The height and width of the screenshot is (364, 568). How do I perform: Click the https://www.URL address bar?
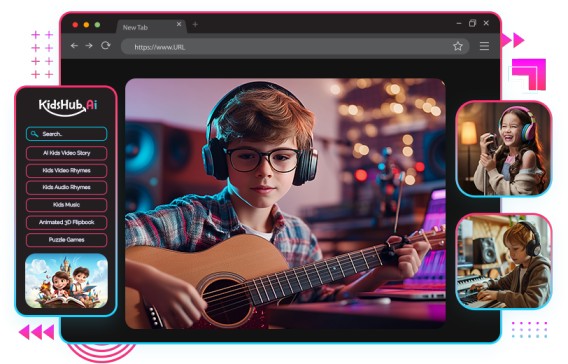pyautogui.click(x=295, y=47)
